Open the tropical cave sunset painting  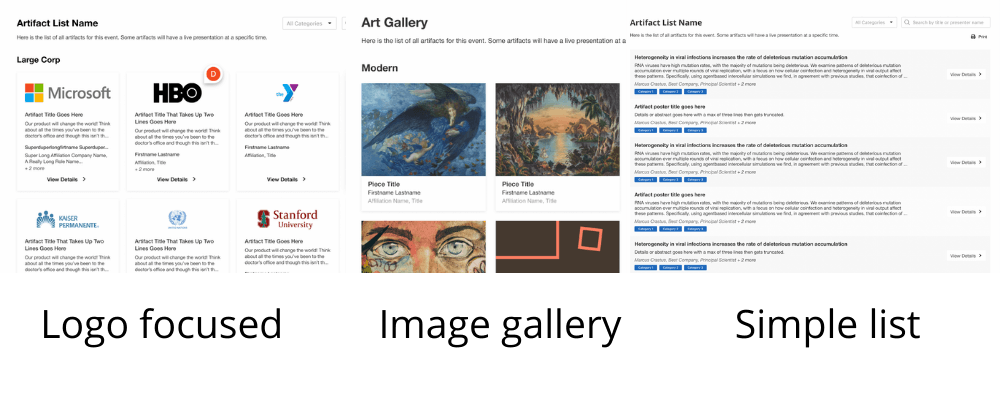pyautogui.click(x=557, y=128)
